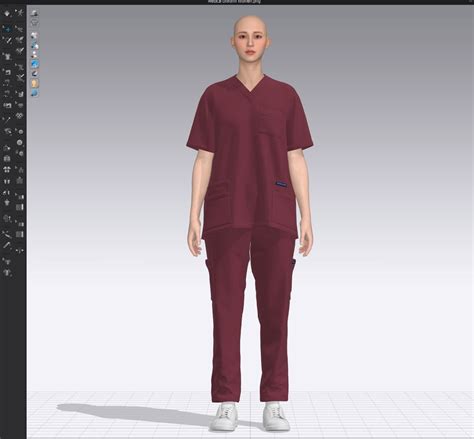Click the avatar's white sneakers
Screen dimensions: 474x439
(249, 417)
